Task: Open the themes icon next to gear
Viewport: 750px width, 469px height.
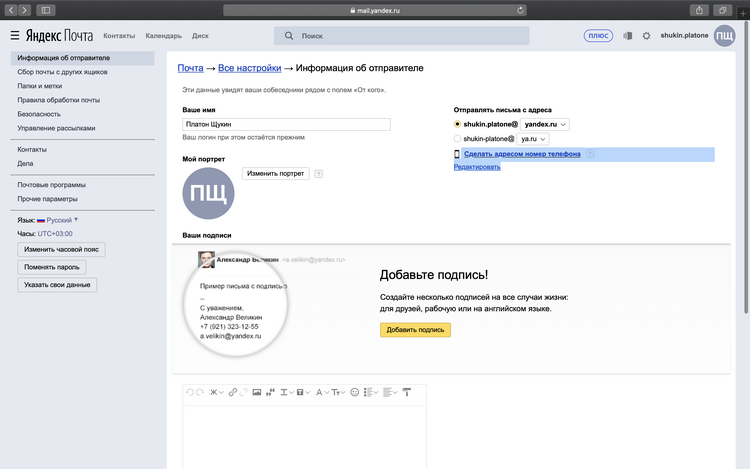Action: [628, 36]
